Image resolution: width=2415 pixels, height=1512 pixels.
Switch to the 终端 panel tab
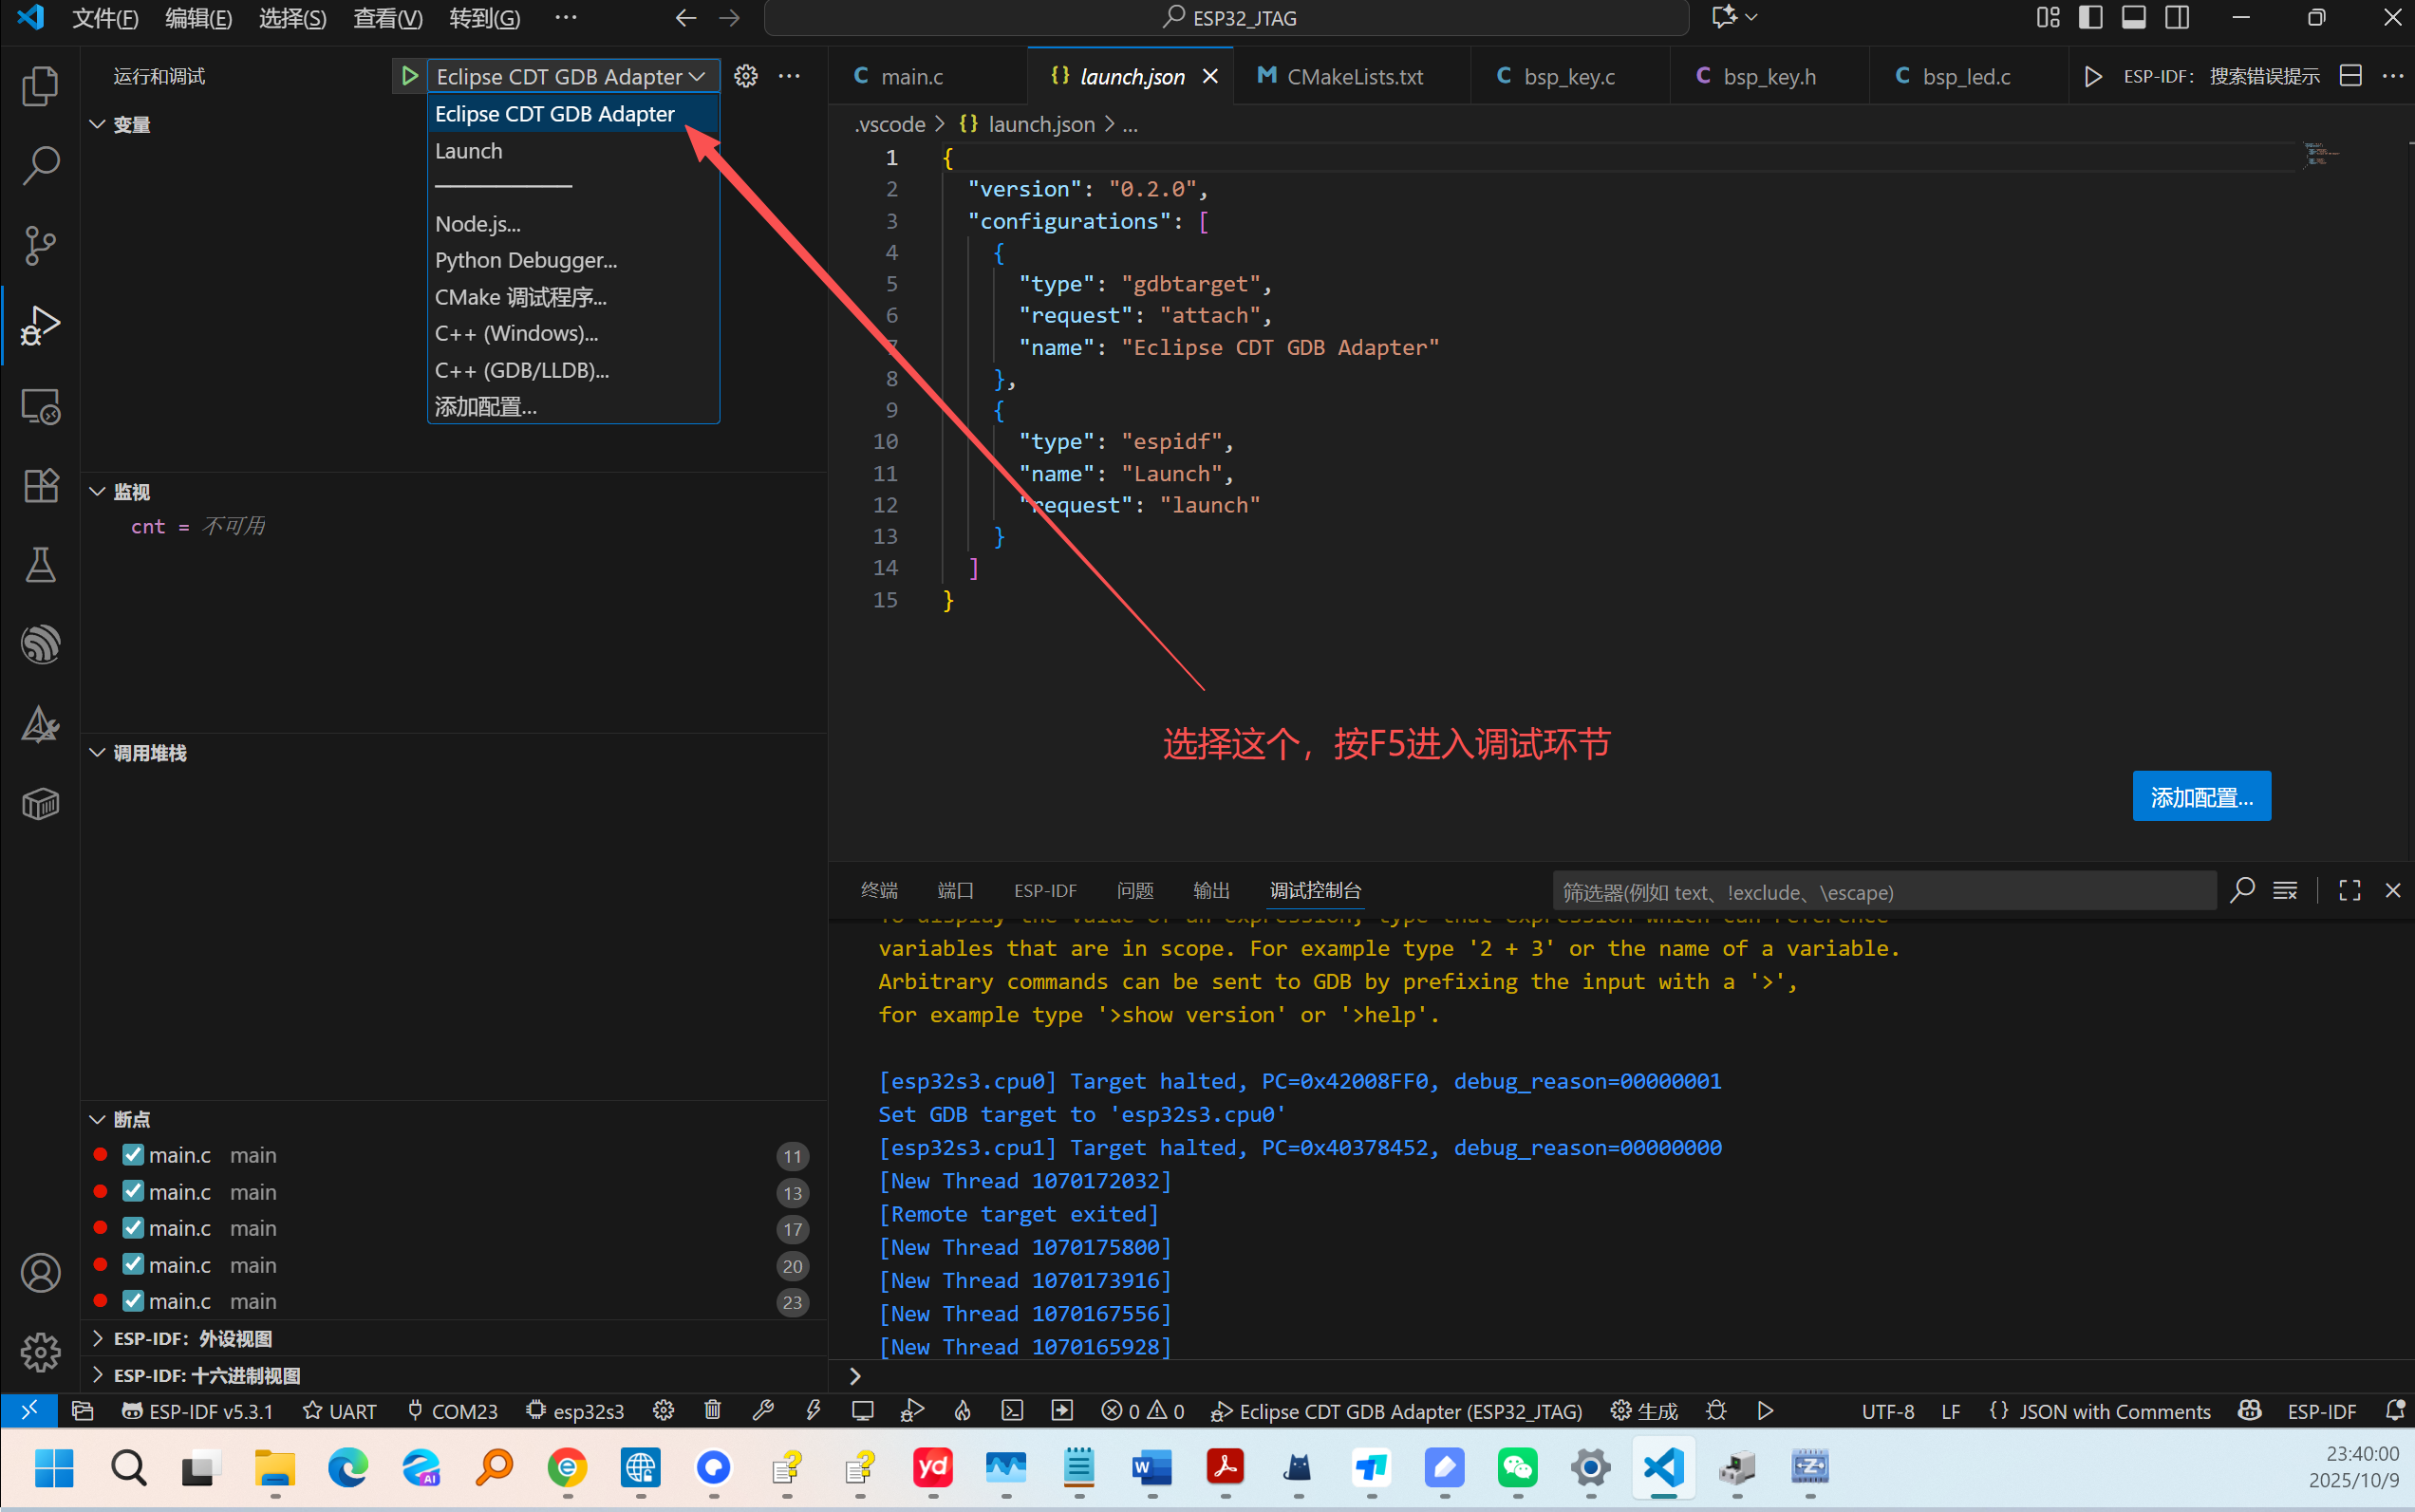(879, 890)
